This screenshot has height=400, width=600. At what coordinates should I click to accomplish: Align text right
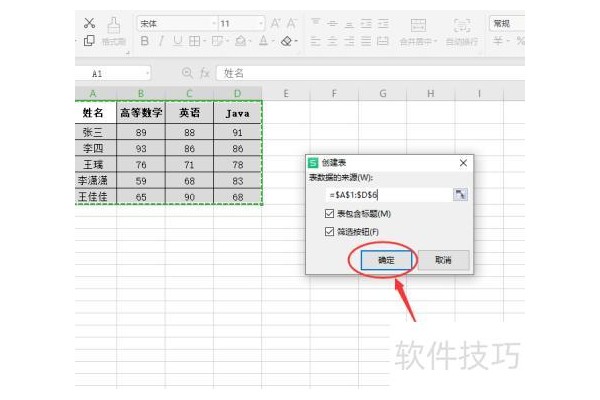point(349,41)
